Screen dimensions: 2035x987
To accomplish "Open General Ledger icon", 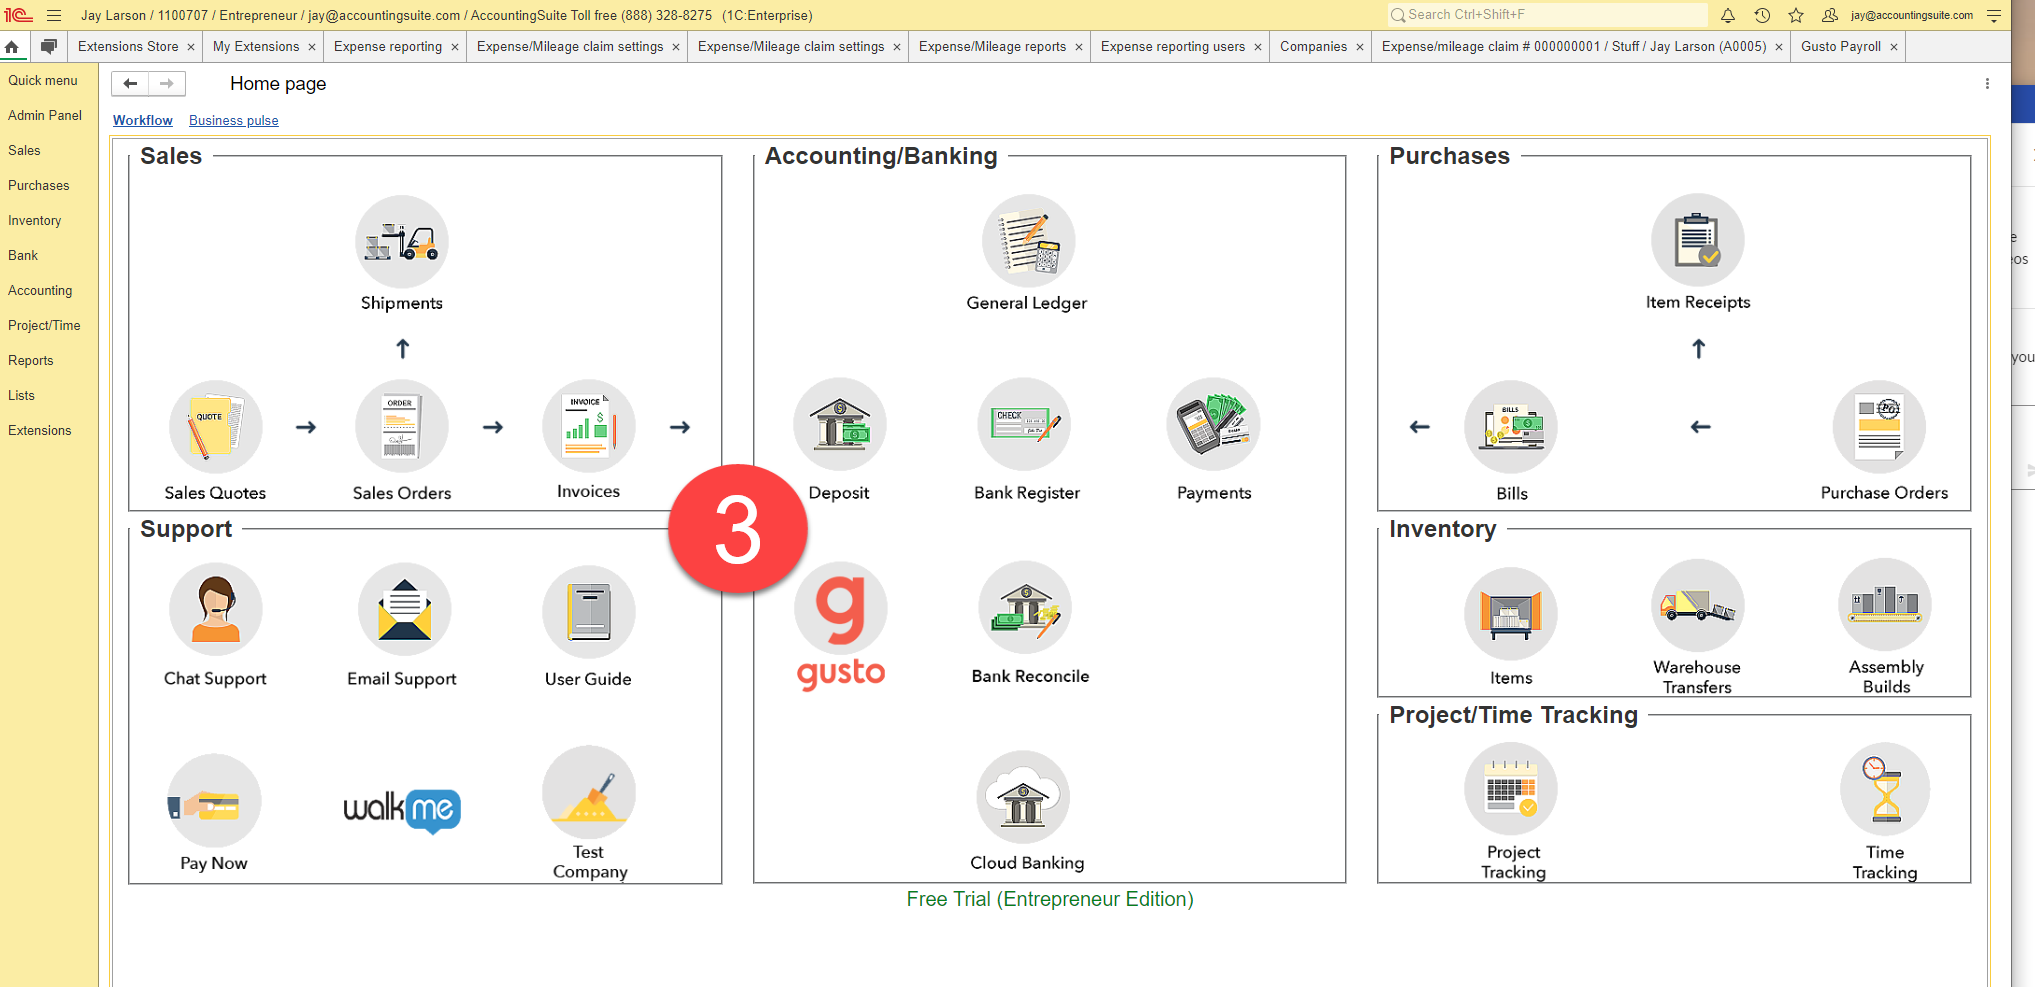I will pos(1027,241).
